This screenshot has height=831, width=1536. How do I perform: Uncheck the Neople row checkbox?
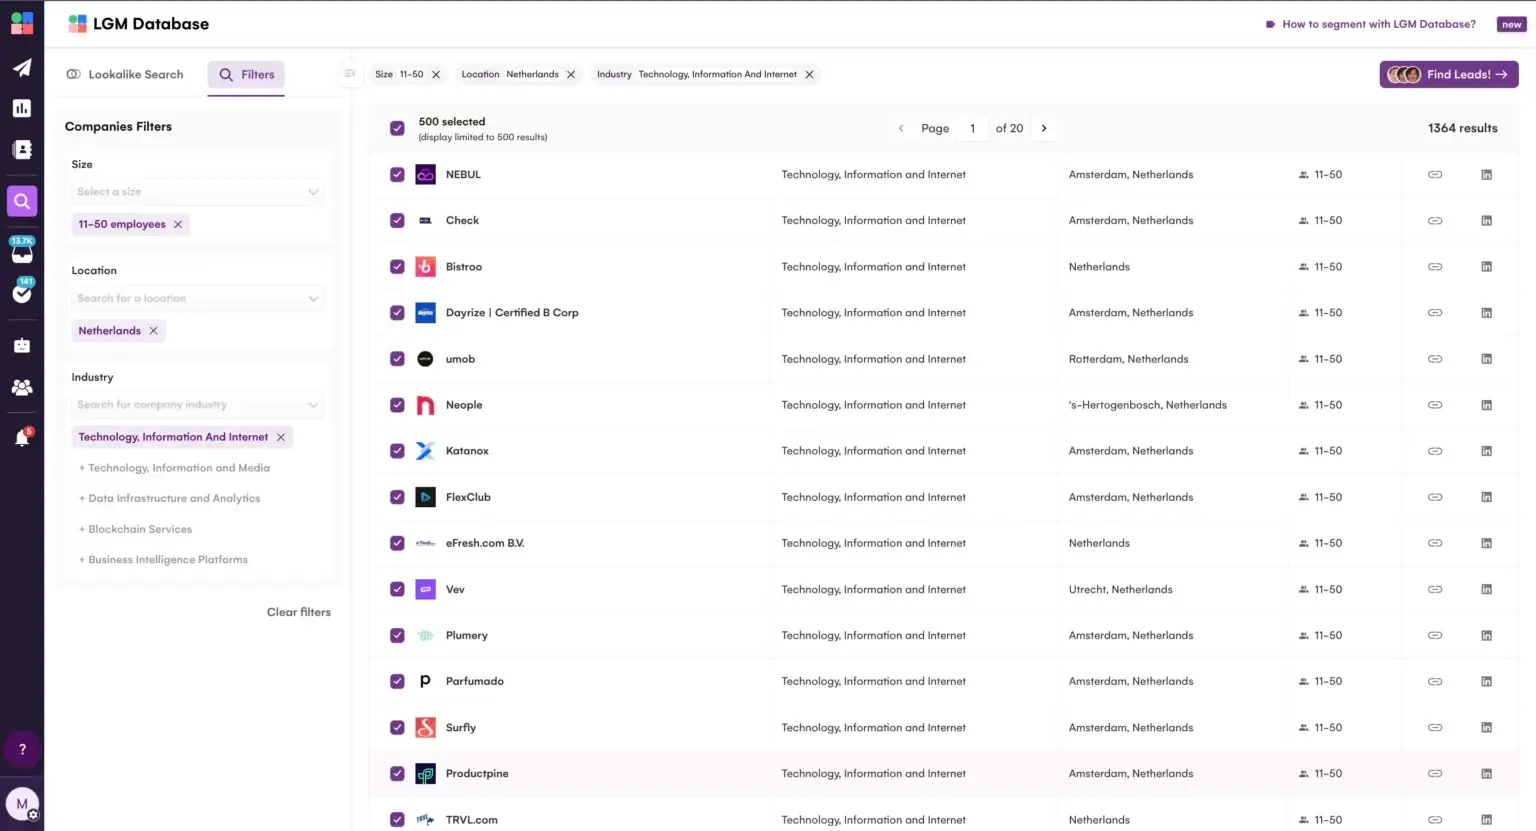pyautogui.click(x=397, y=405)
